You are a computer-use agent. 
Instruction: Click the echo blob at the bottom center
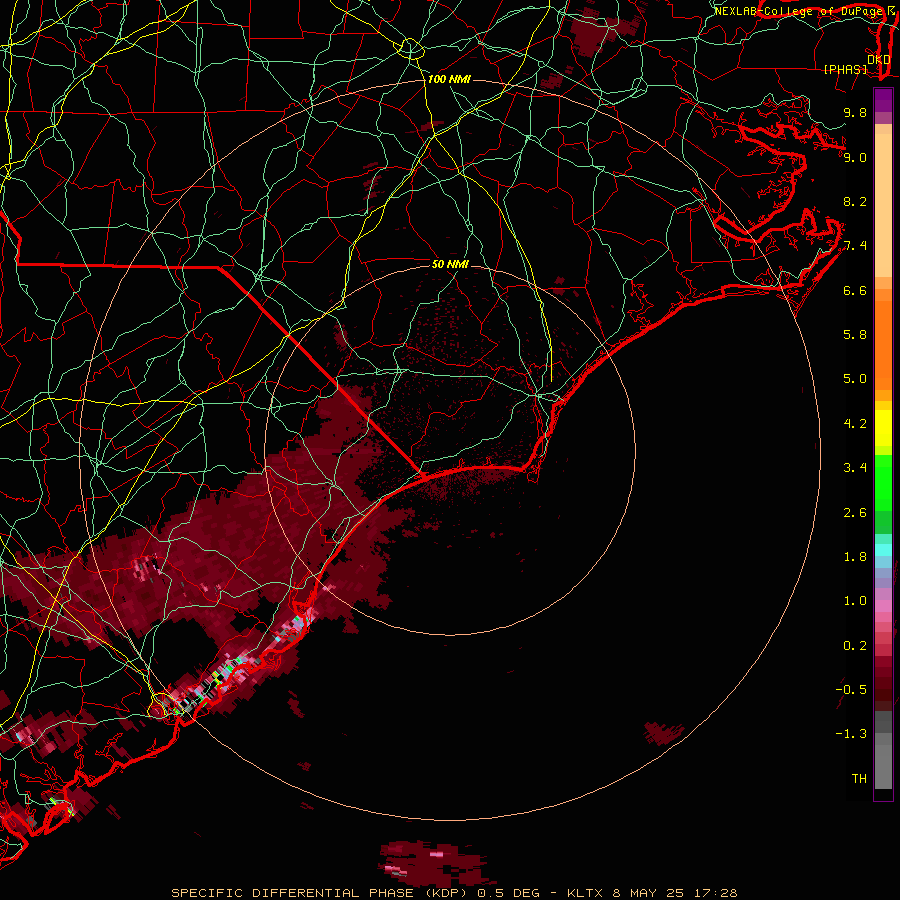coord(435,862)
